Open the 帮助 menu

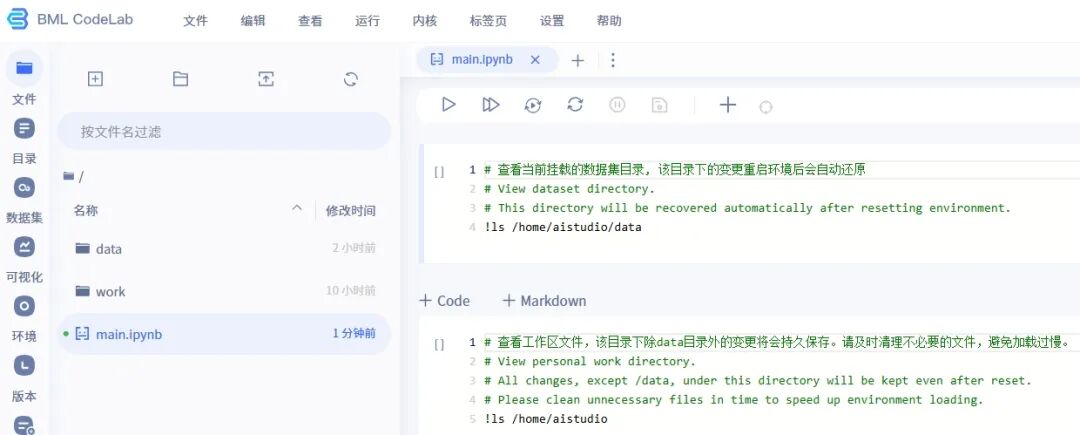coord(609,21)
